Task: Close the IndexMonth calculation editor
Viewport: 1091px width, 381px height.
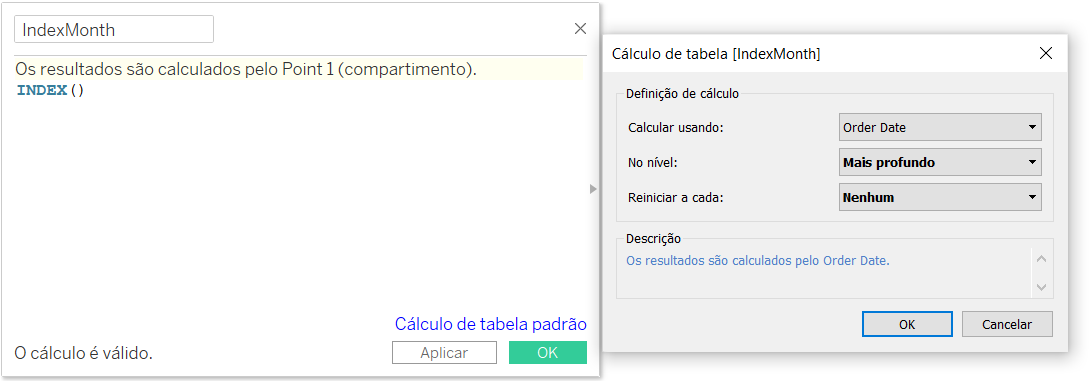Action: (x=580, y=29)
